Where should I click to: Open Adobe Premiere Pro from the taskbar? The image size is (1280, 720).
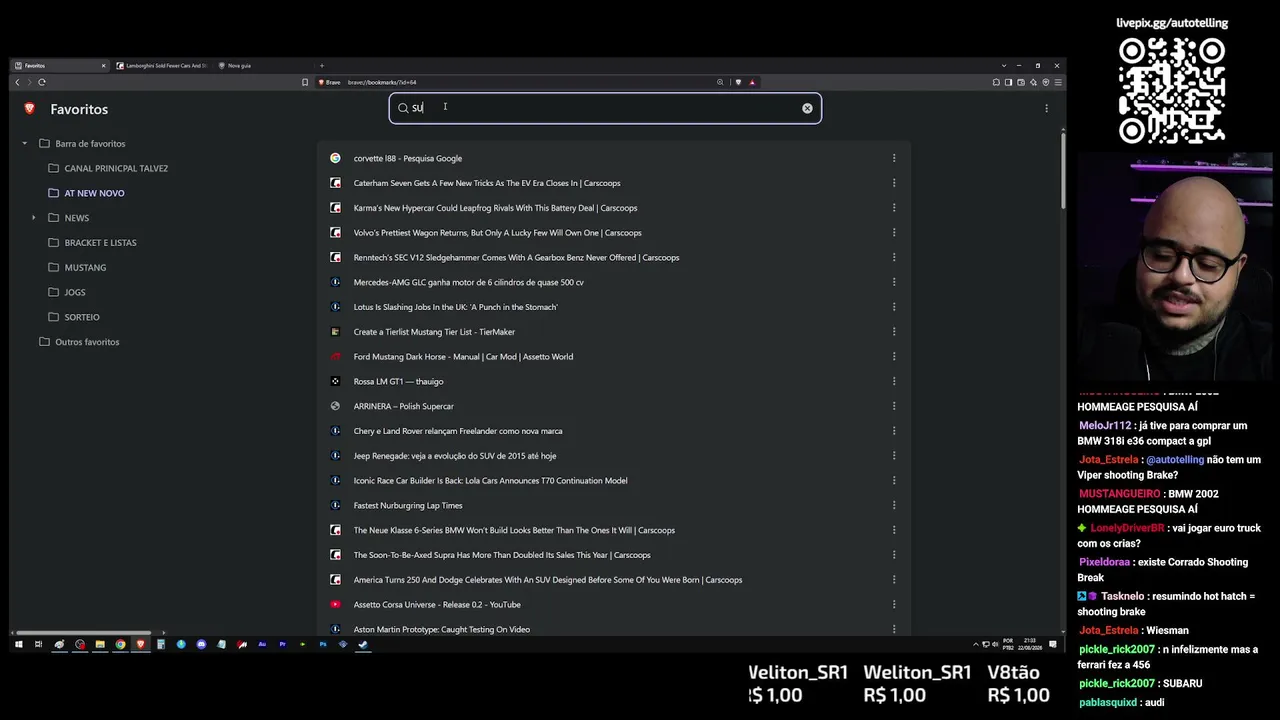pyautogui.click(x=282, y=644)
